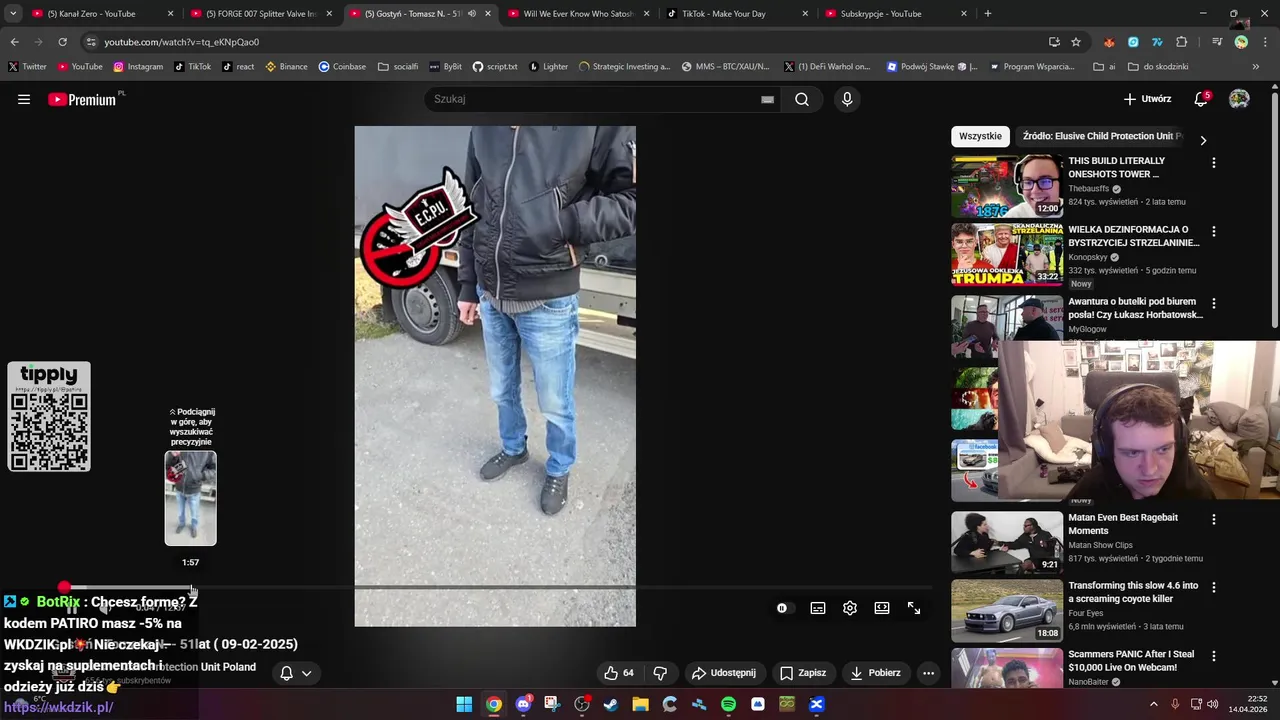
Task: Switch to TikTok - Make Your Day tab
Action: point(737,14)
